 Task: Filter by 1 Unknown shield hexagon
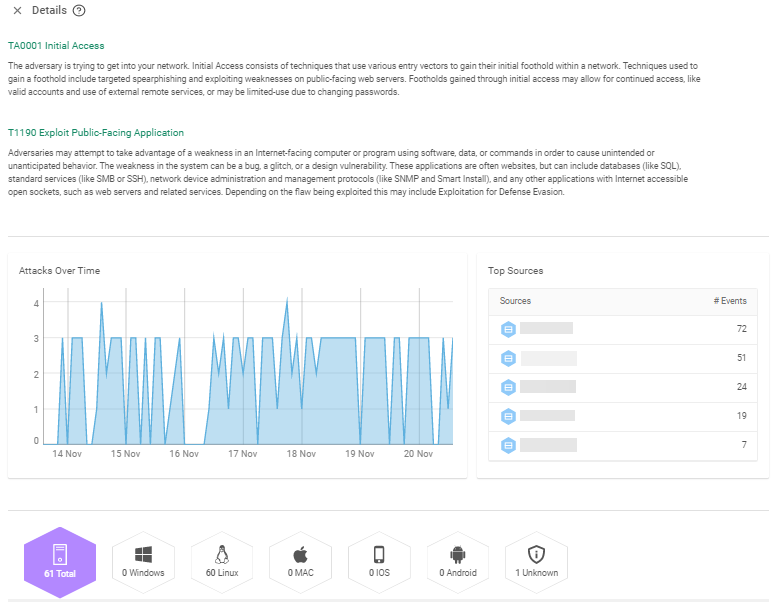coord(536,561)
